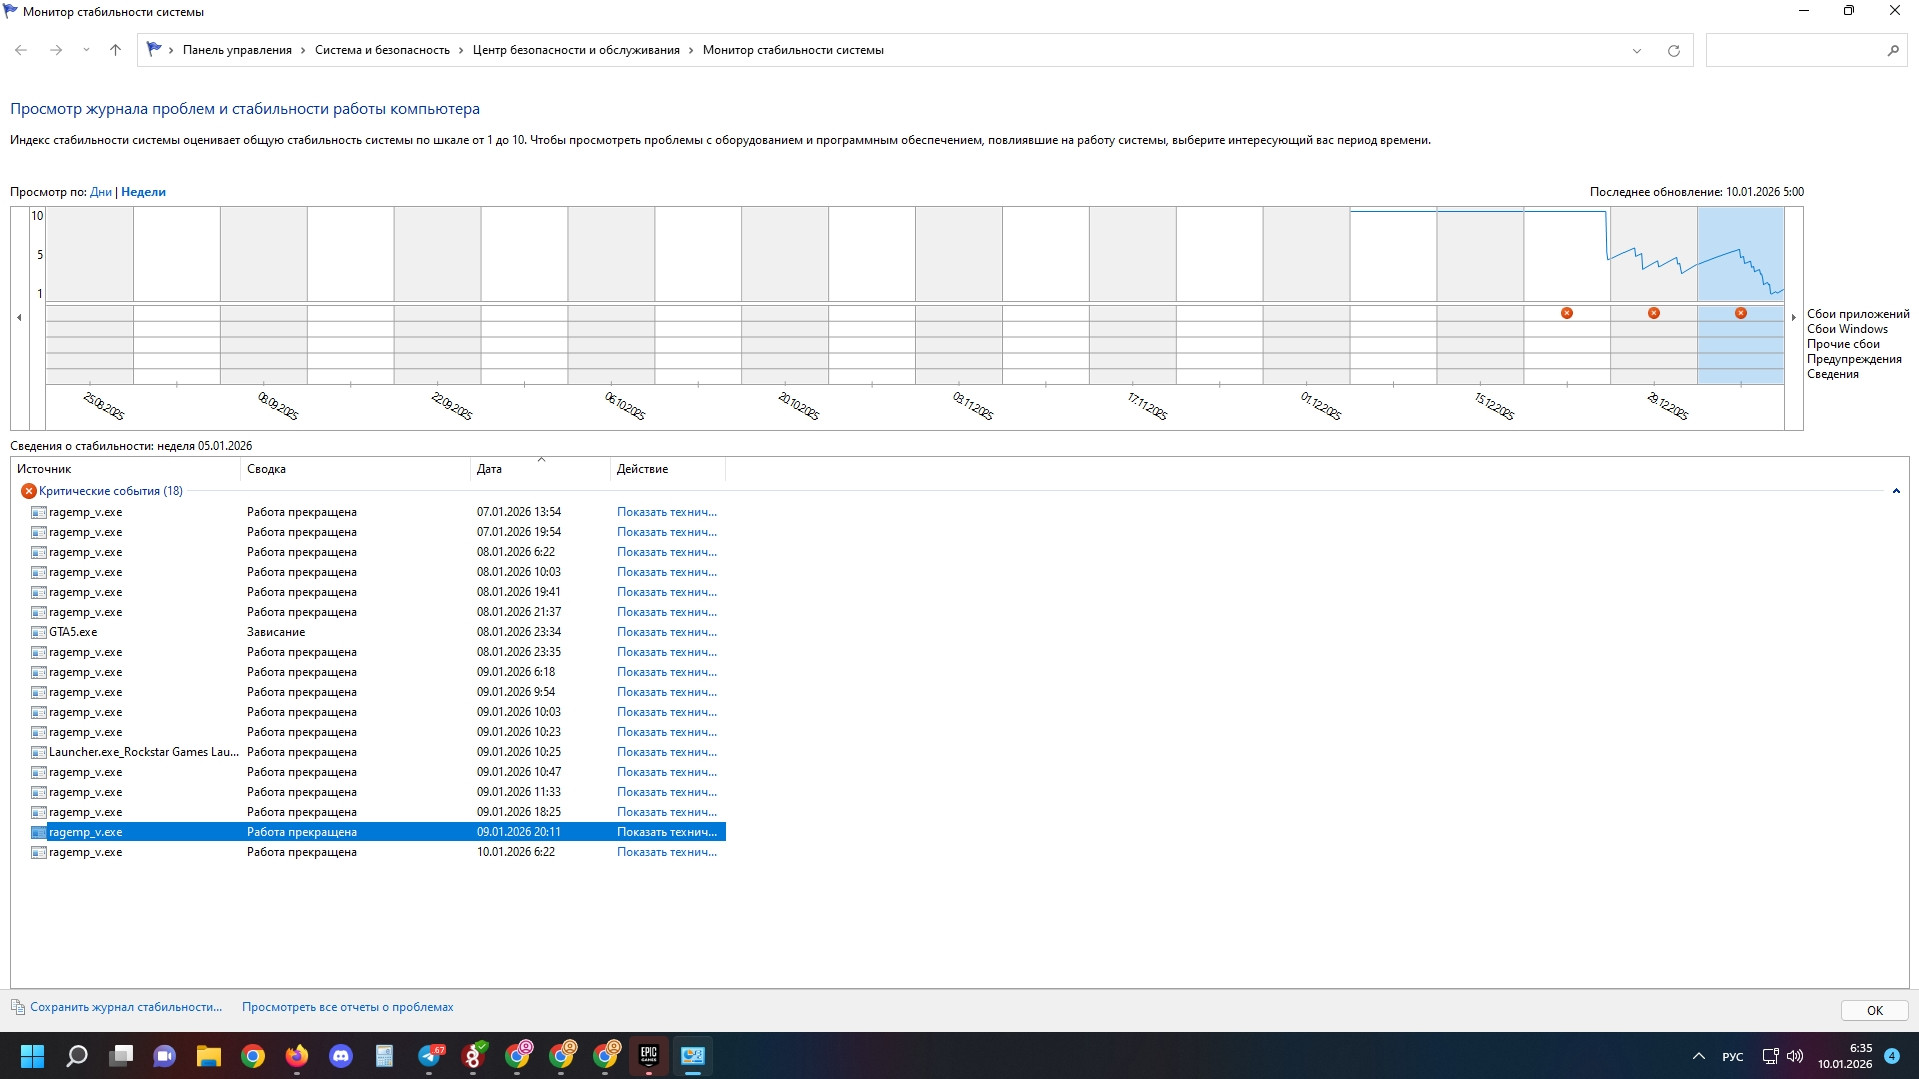Sort list by the Дата column header
1919x1079 pixels.
tap(489, 469)
